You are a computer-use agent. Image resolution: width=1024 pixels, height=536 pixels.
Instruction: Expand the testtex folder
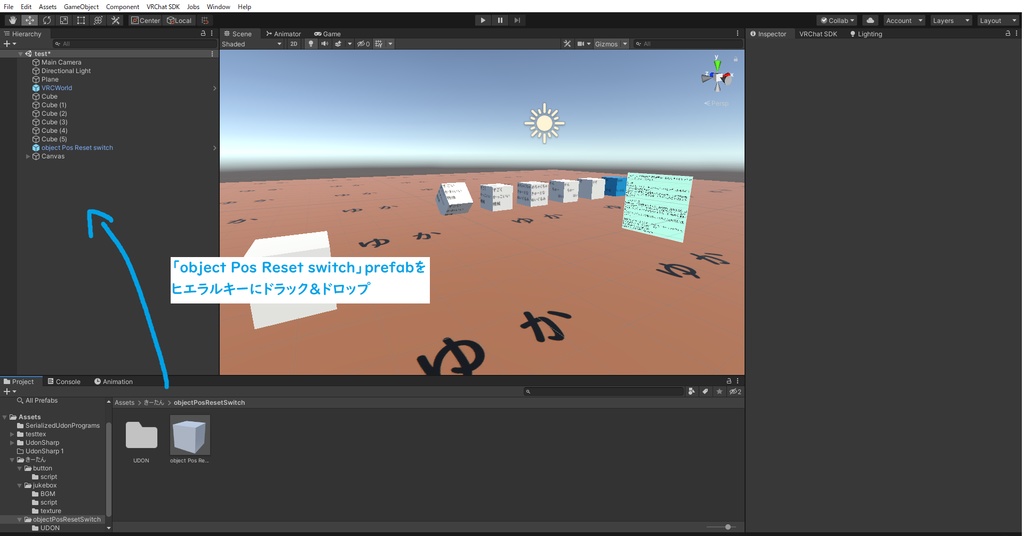coord(12,434)
